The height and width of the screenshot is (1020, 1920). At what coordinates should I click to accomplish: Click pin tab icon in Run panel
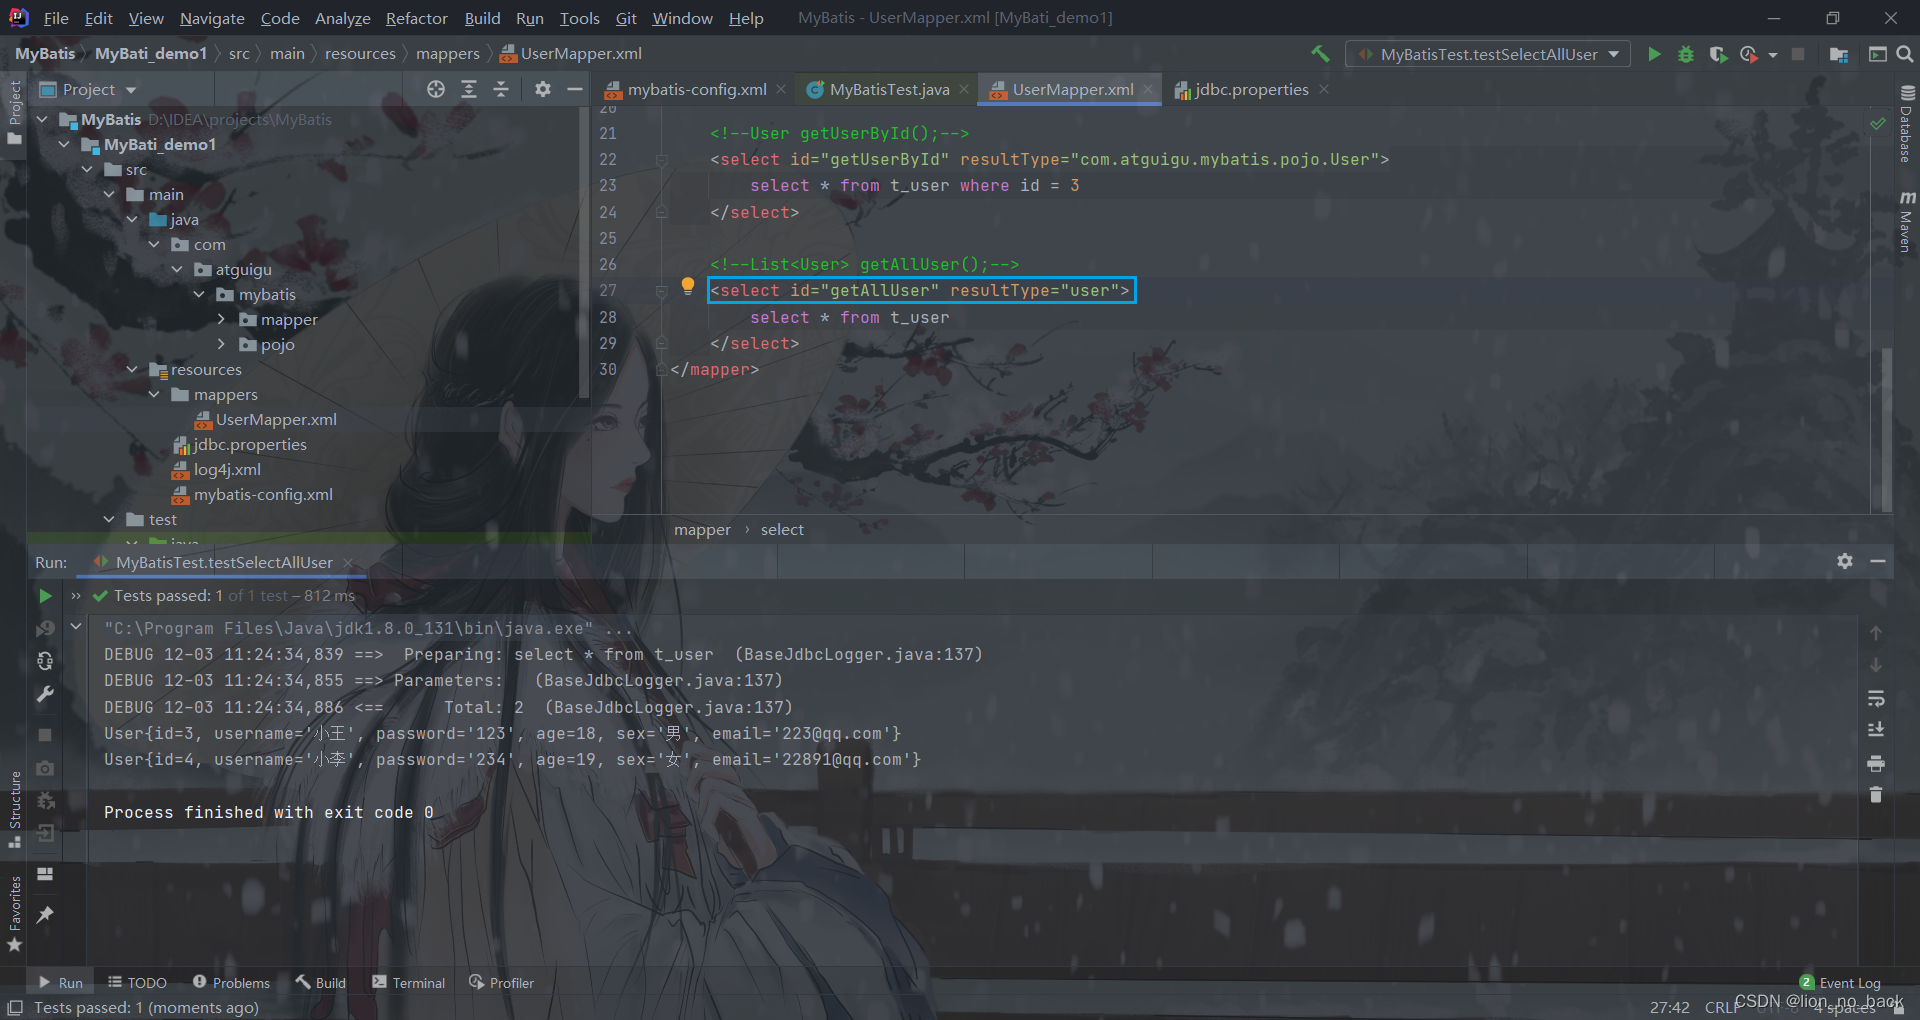tap(45, 915)
